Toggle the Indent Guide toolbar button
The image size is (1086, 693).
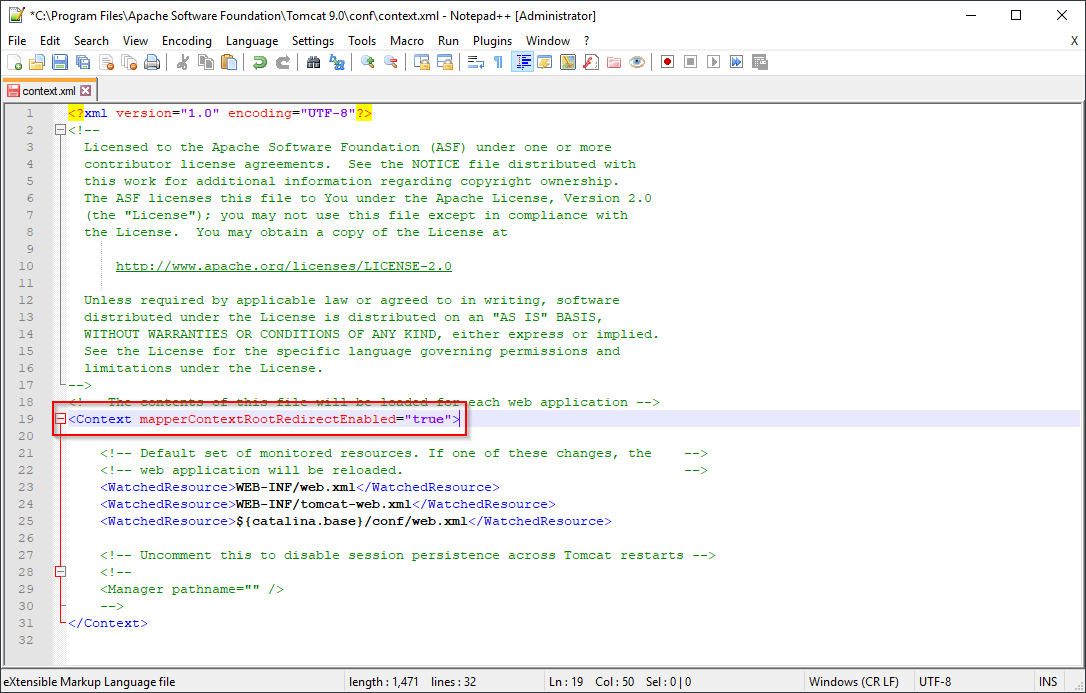coord(522,62)
